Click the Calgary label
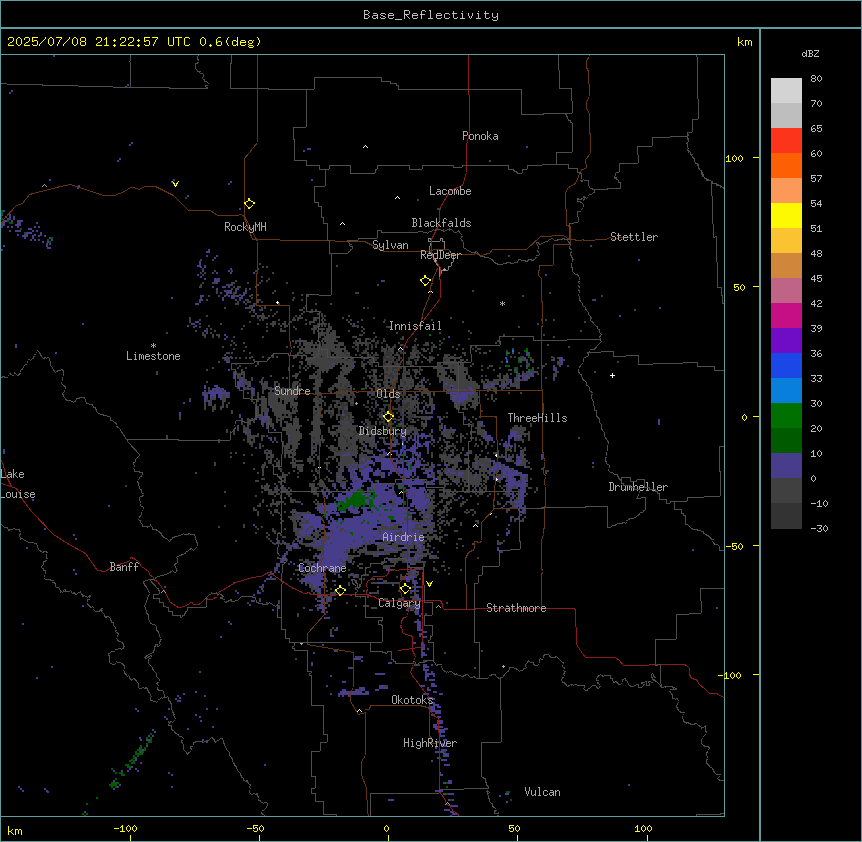Screen dimensions: 862x842 [x=399, y=603]
